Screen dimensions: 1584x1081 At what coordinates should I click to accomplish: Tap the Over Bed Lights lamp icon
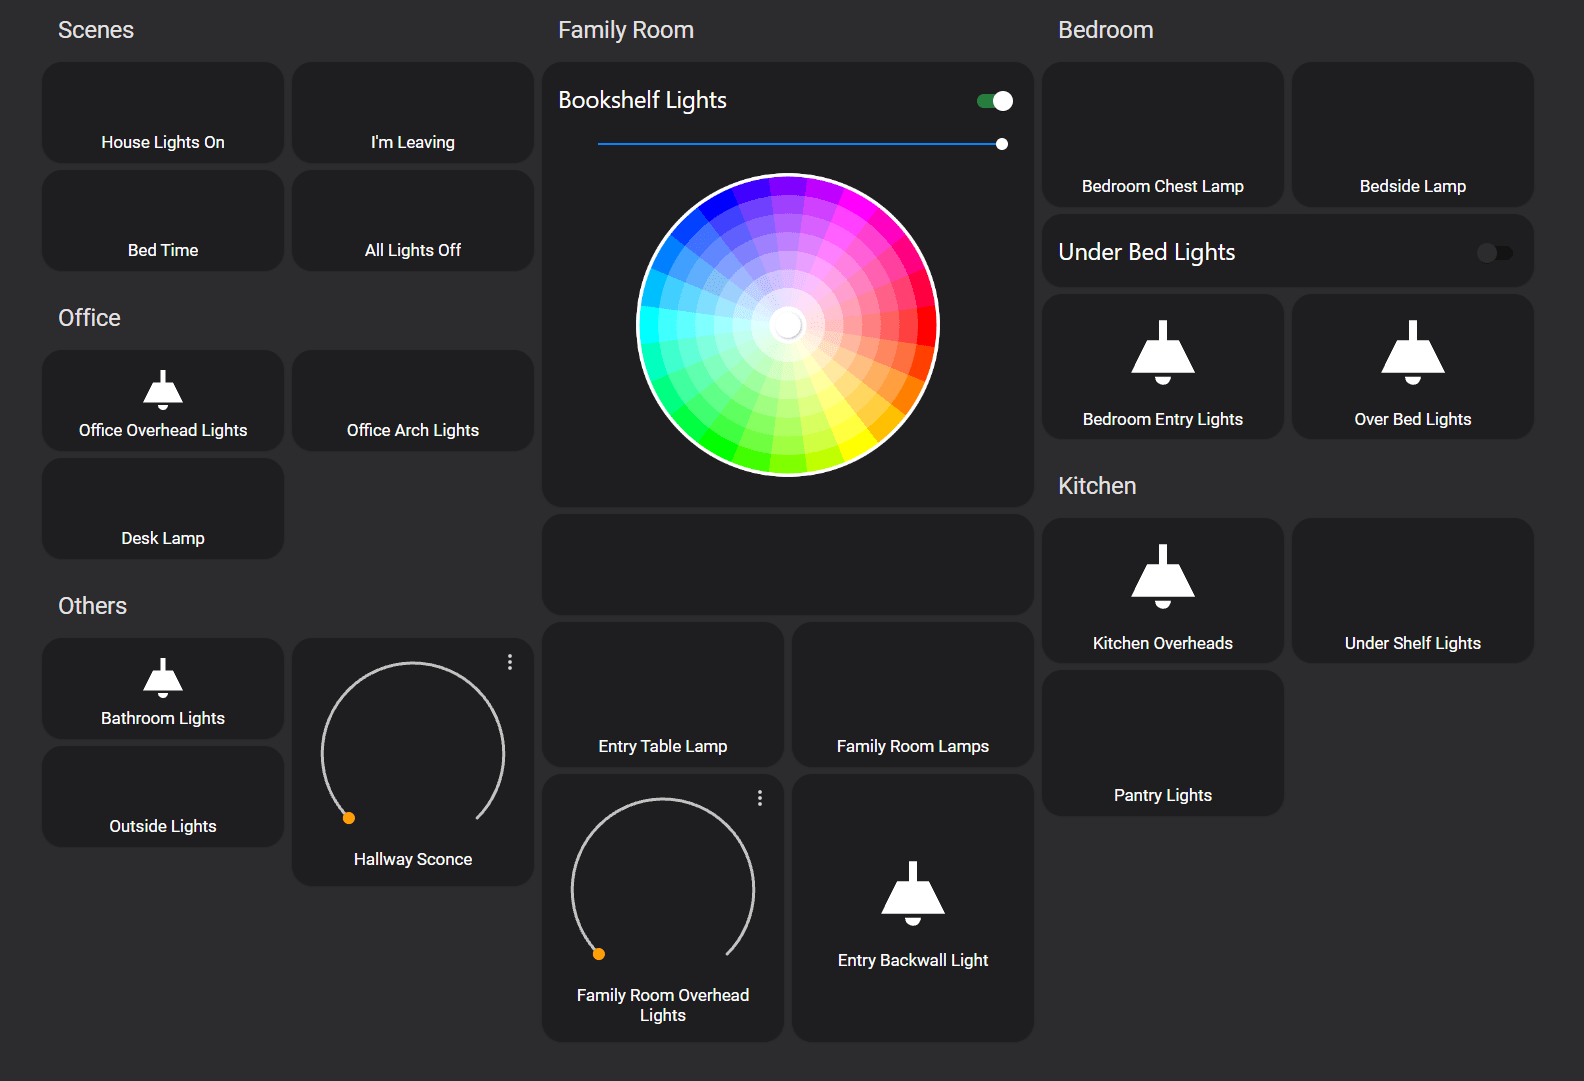[x=1413, y=353]
